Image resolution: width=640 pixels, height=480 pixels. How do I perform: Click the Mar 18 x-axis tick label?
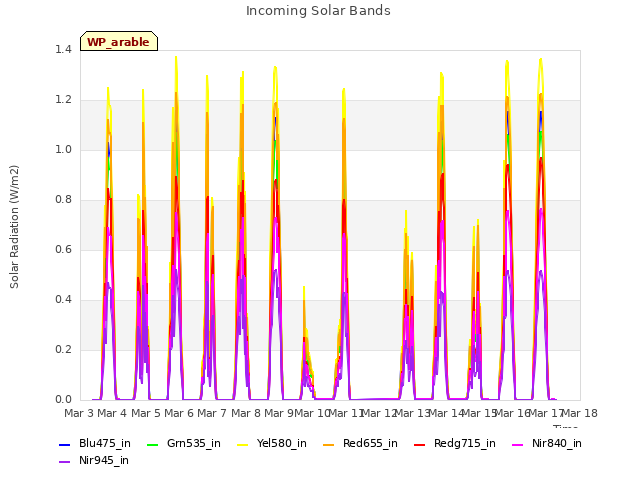580,413
